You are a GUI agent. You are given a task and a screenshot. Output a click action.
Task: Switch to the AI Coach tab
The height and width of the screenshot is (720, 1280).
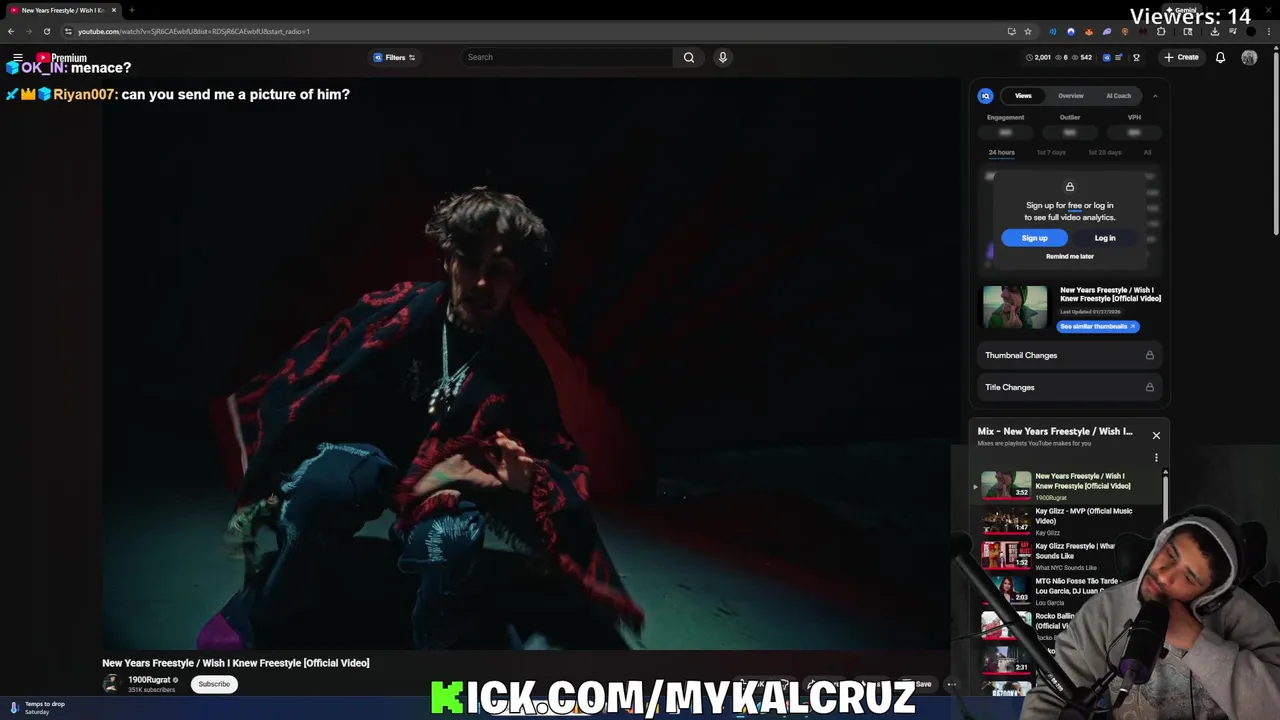click(x=1118, y=96)
